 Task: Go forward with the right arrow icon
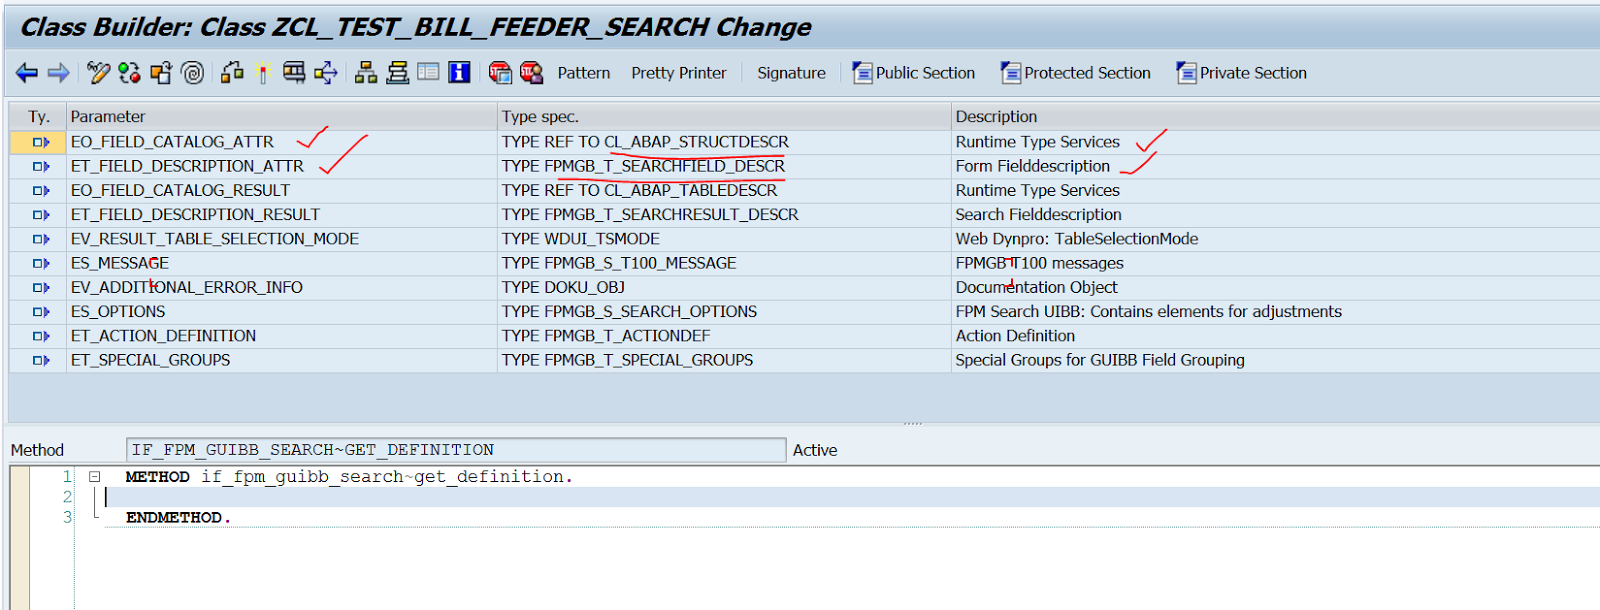59,73
